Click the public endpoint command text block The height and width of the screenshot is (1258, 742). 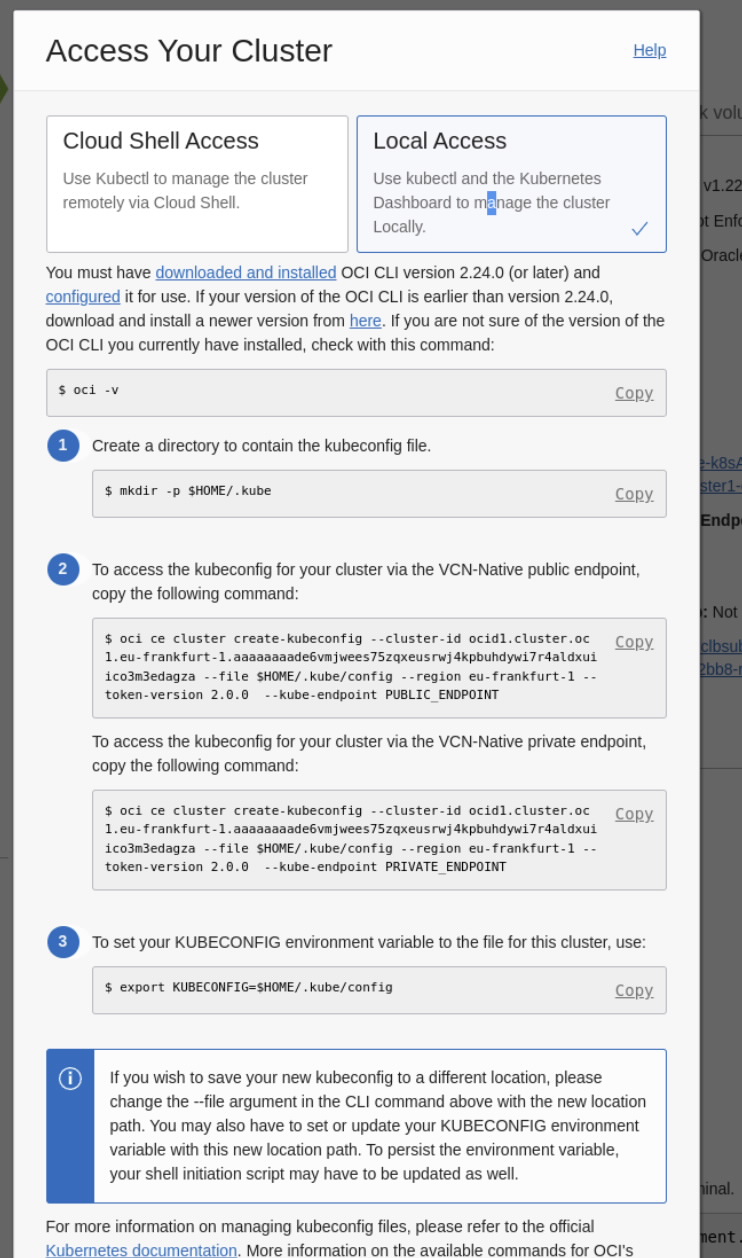point(350,667)
